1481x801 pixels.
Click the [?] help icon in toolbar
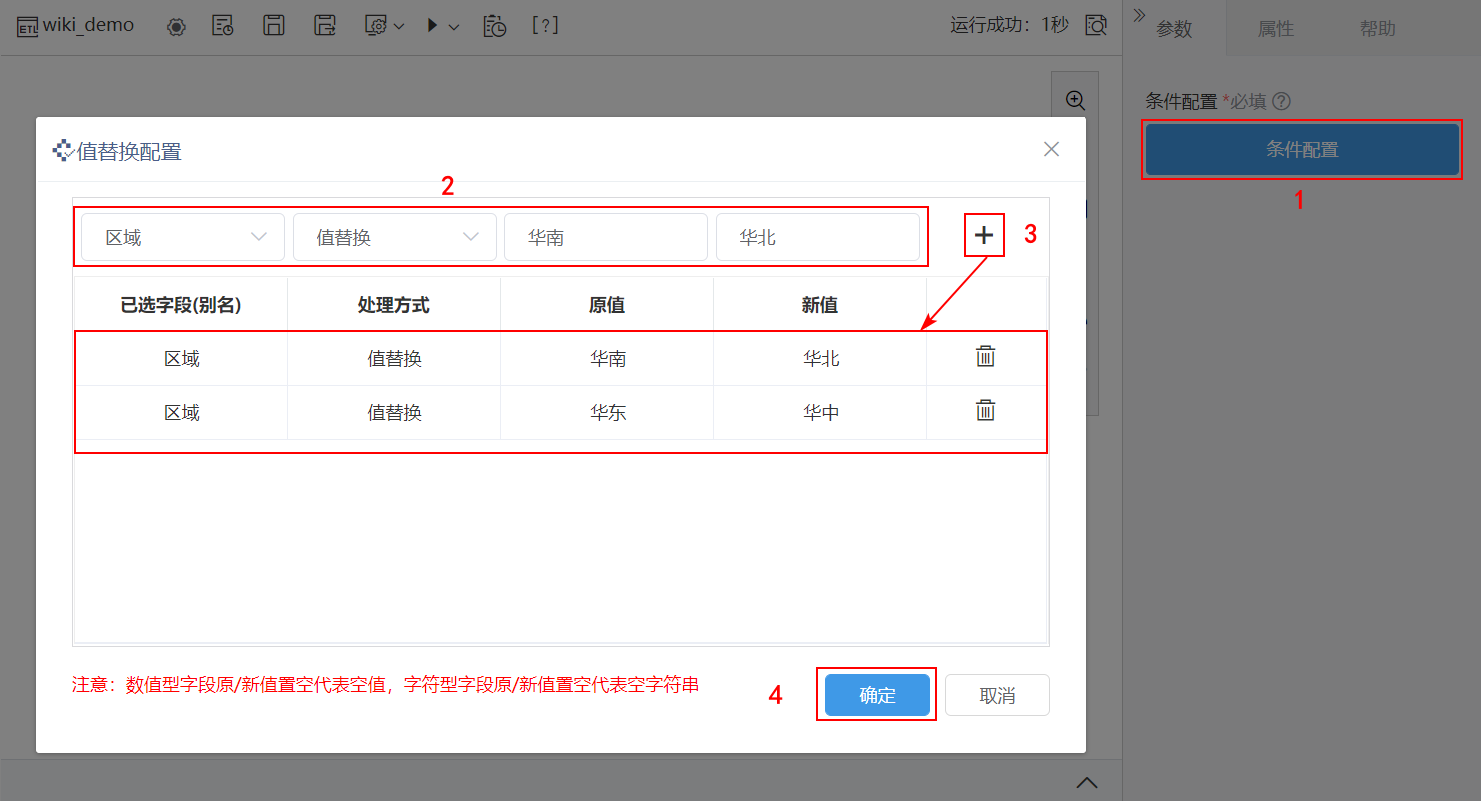[x=545, y=26]
